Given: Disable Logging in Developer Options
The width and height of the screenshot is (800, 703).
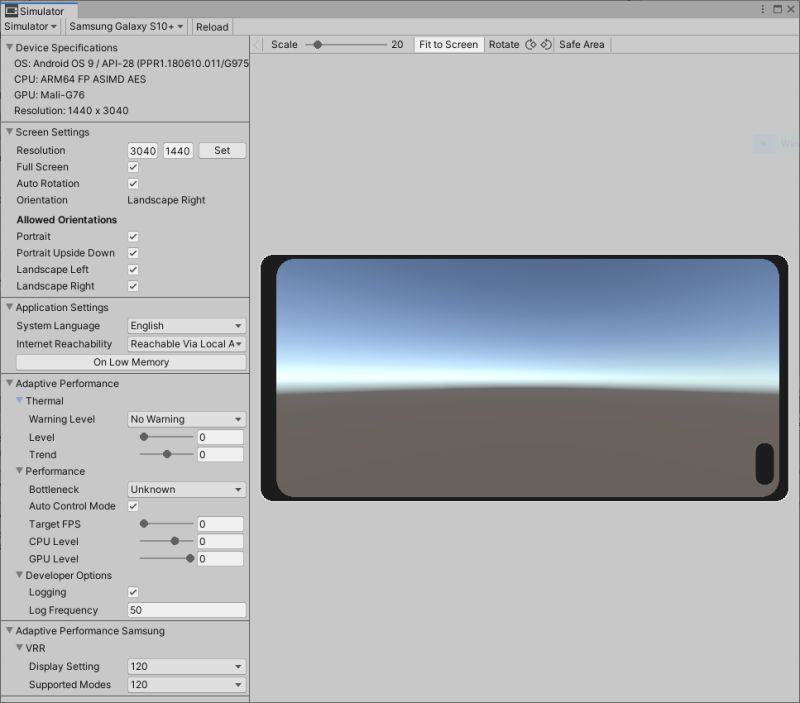Looking at the screenshot, I should click(131, 592).
